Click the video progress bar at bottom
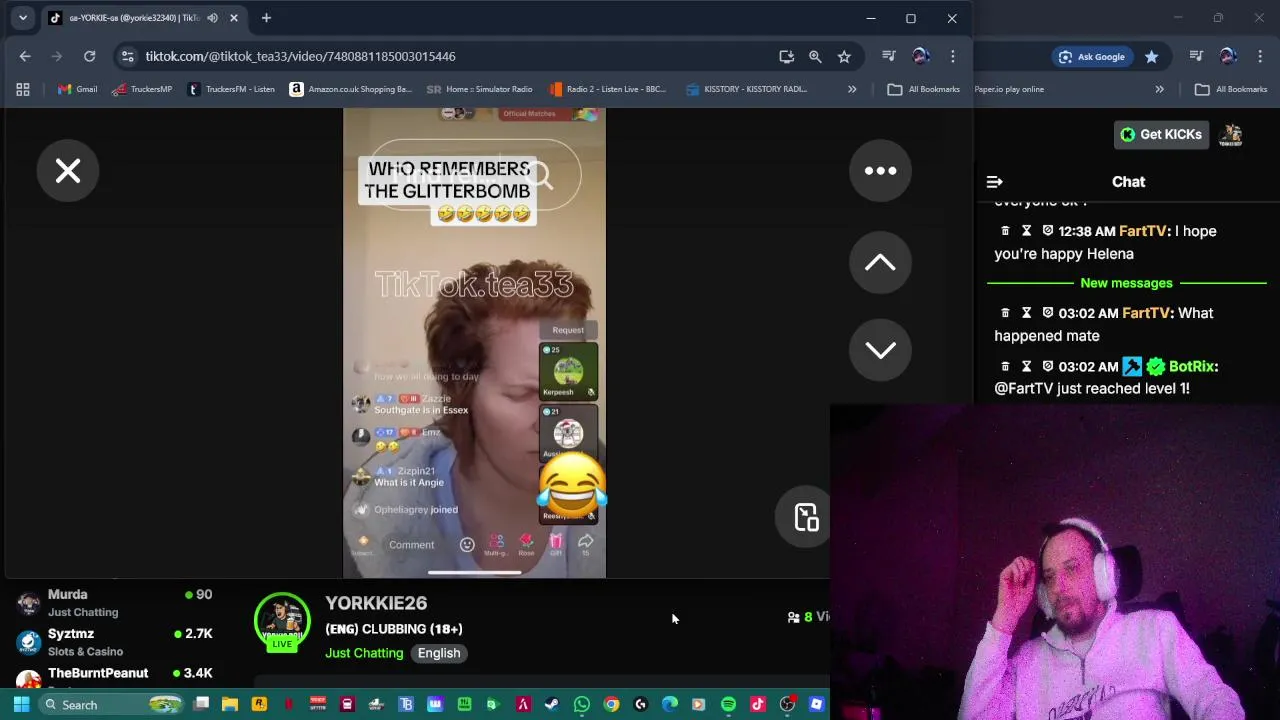Image resolution: width=1280 pixels, height=720 pixels. coord(475,573)
